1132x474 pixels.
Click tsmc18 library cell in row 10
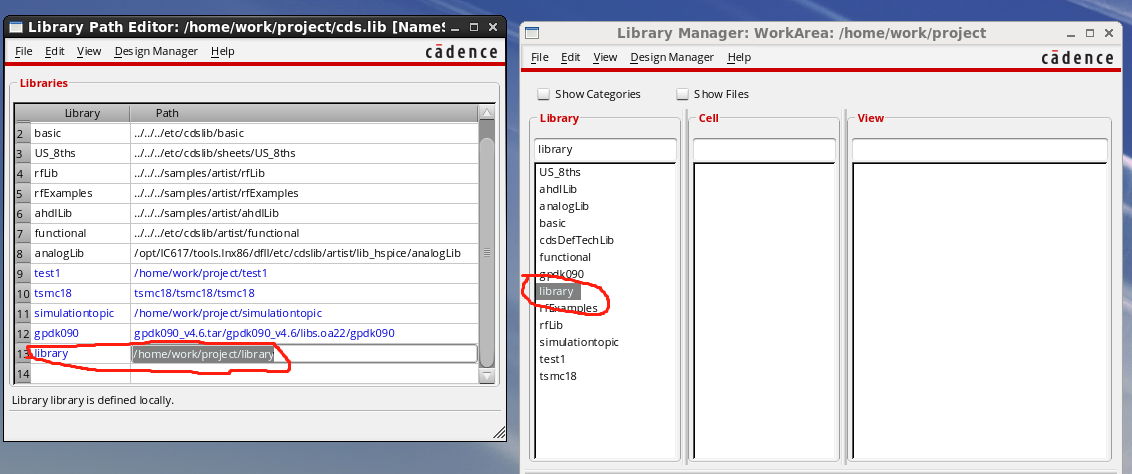coord(79,294)
